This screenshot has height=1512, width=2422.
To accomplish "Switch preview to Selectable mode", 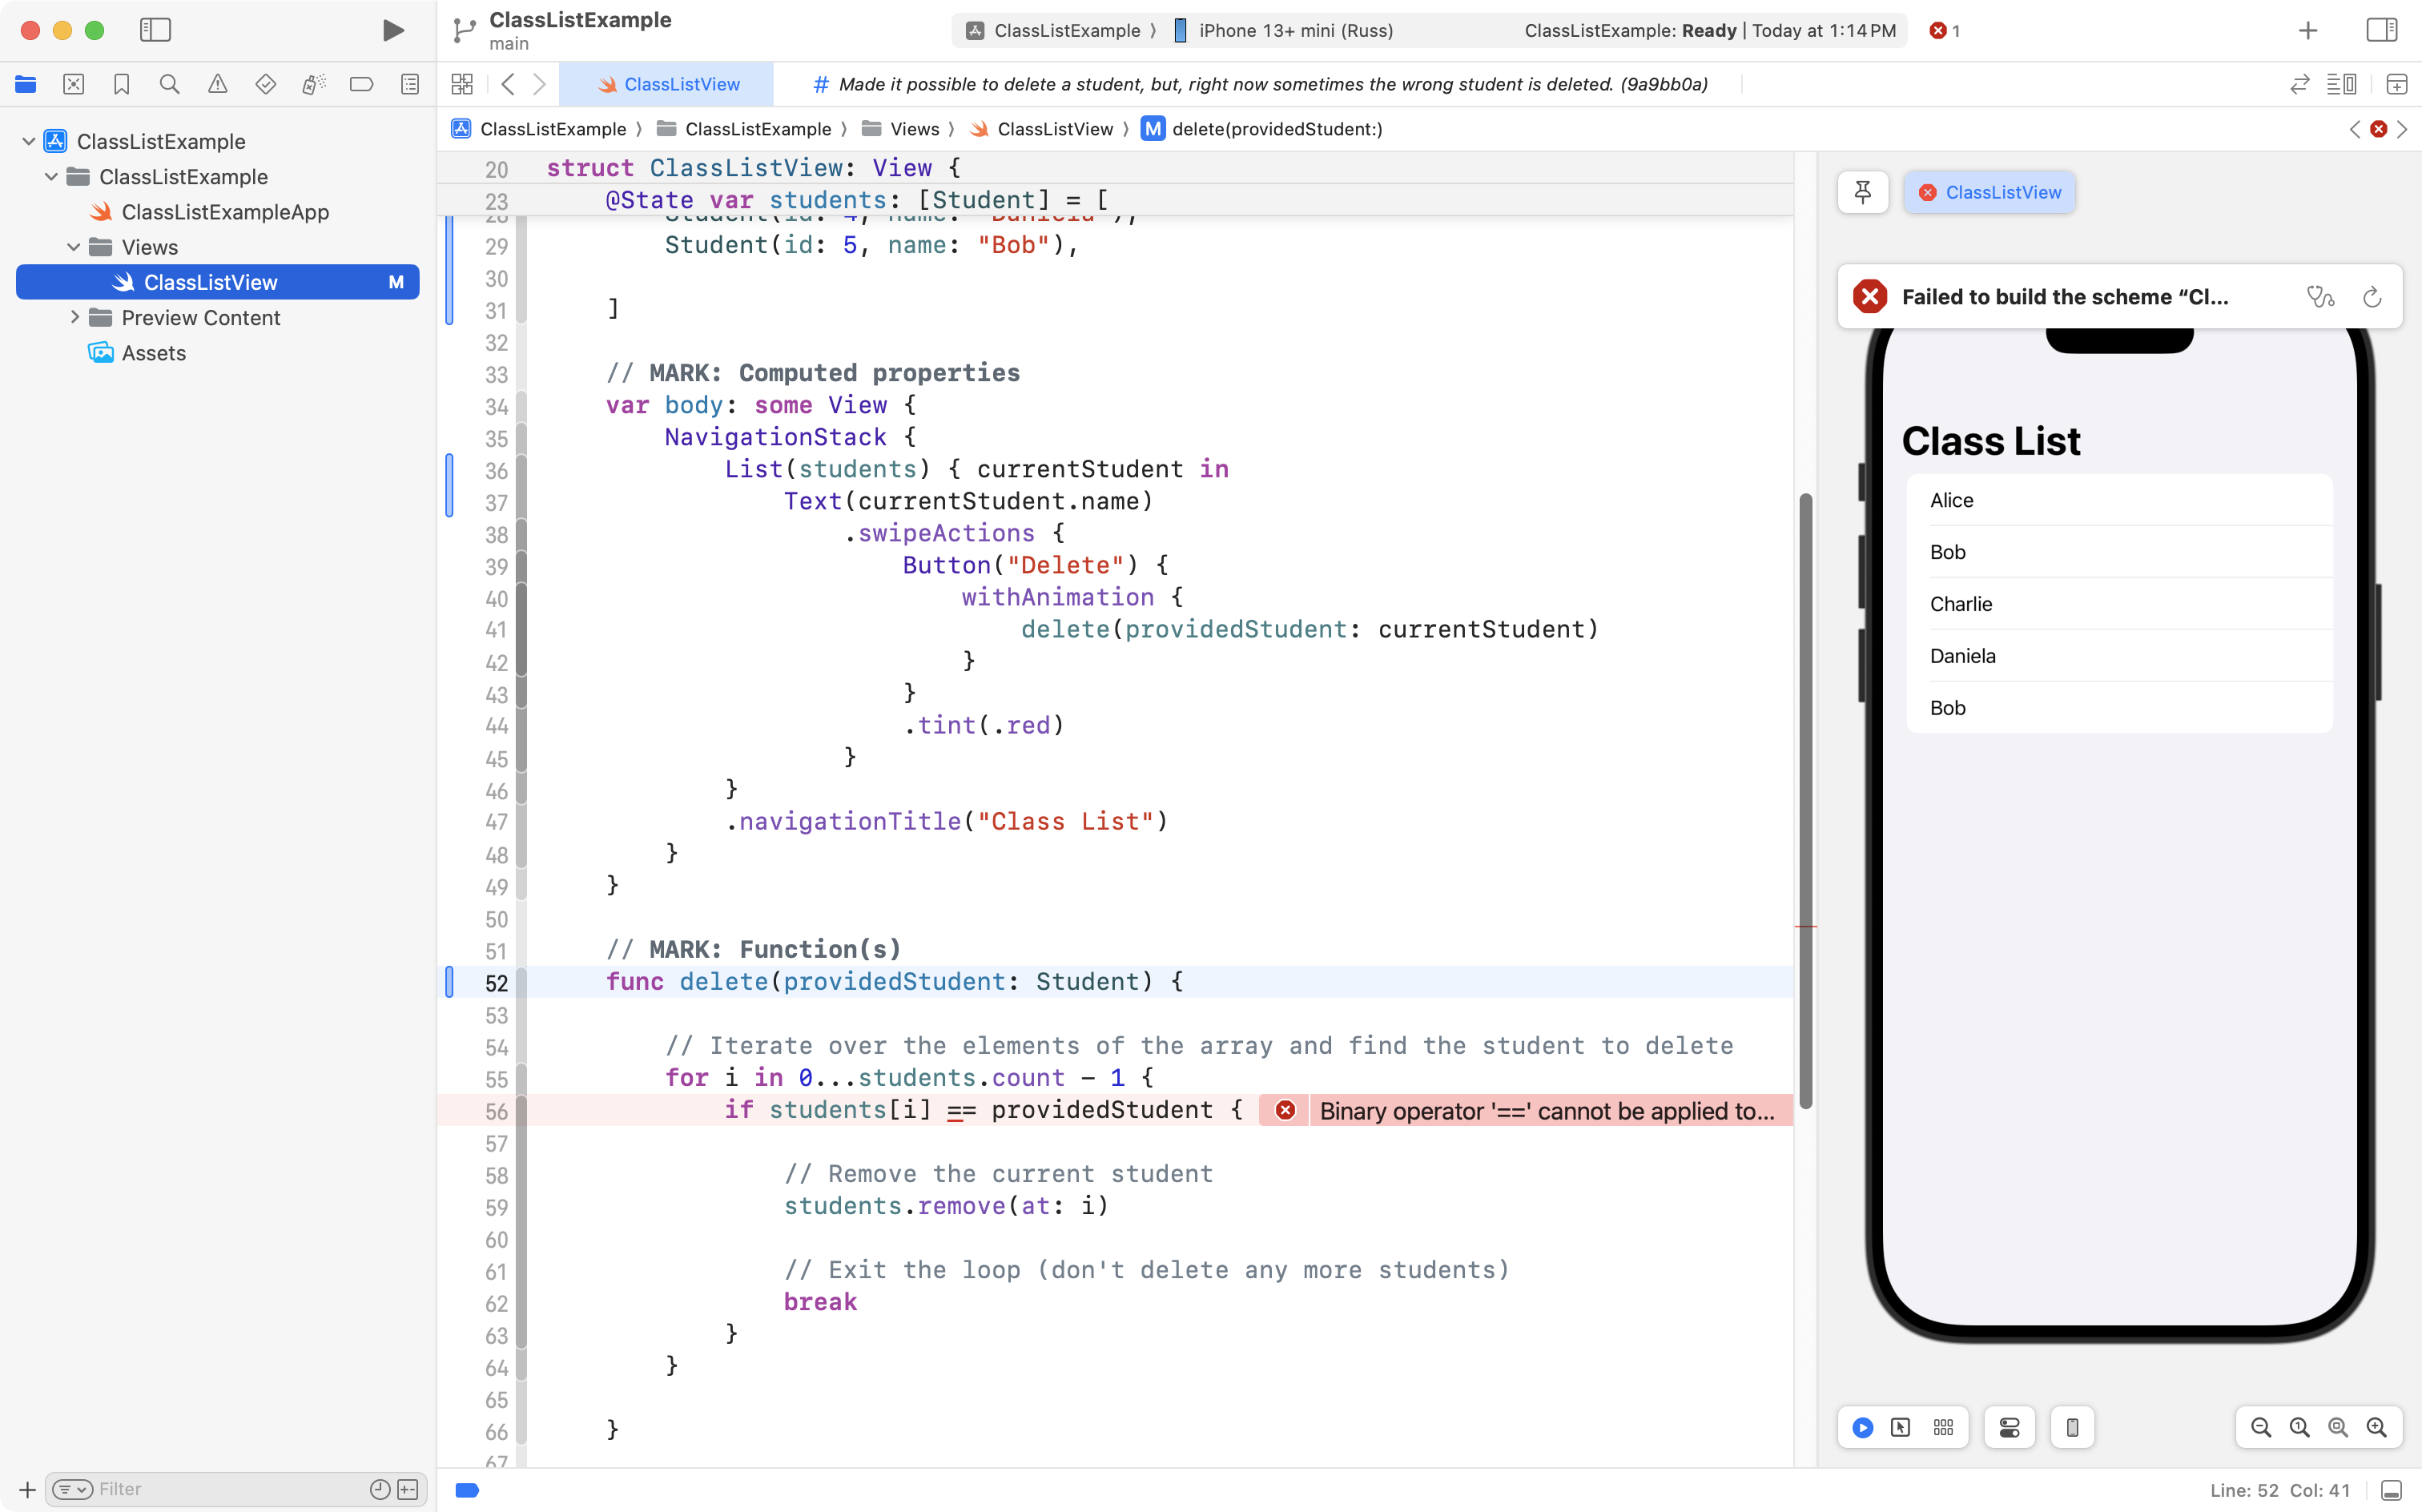I will pyautogui.click(x=1901, y=1427).
